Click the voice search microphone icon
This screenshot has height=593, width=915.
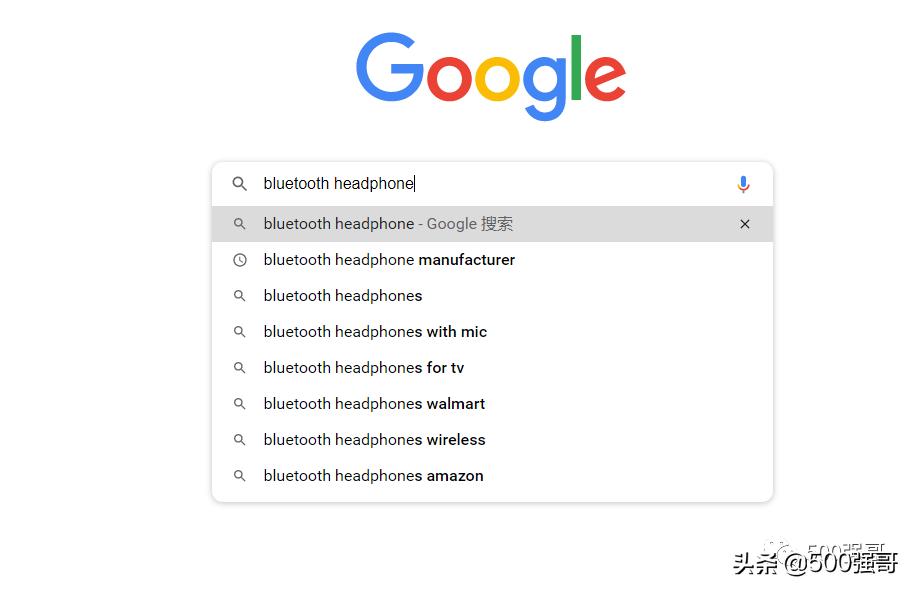(x=743, y=184)
